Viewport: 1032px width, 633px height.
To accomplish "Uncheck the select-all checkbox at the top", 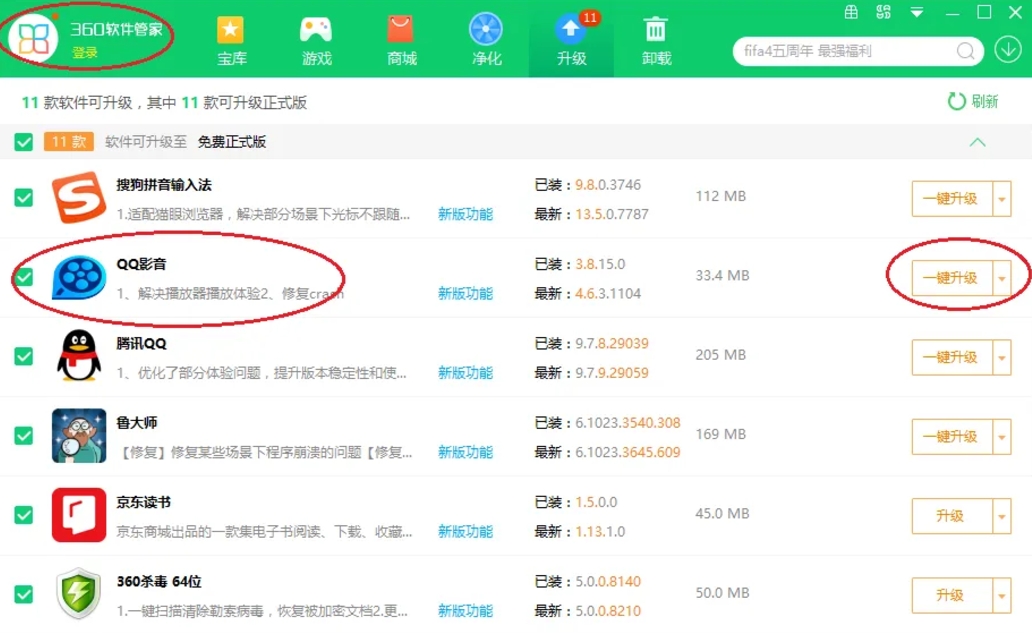I will 22,142.
